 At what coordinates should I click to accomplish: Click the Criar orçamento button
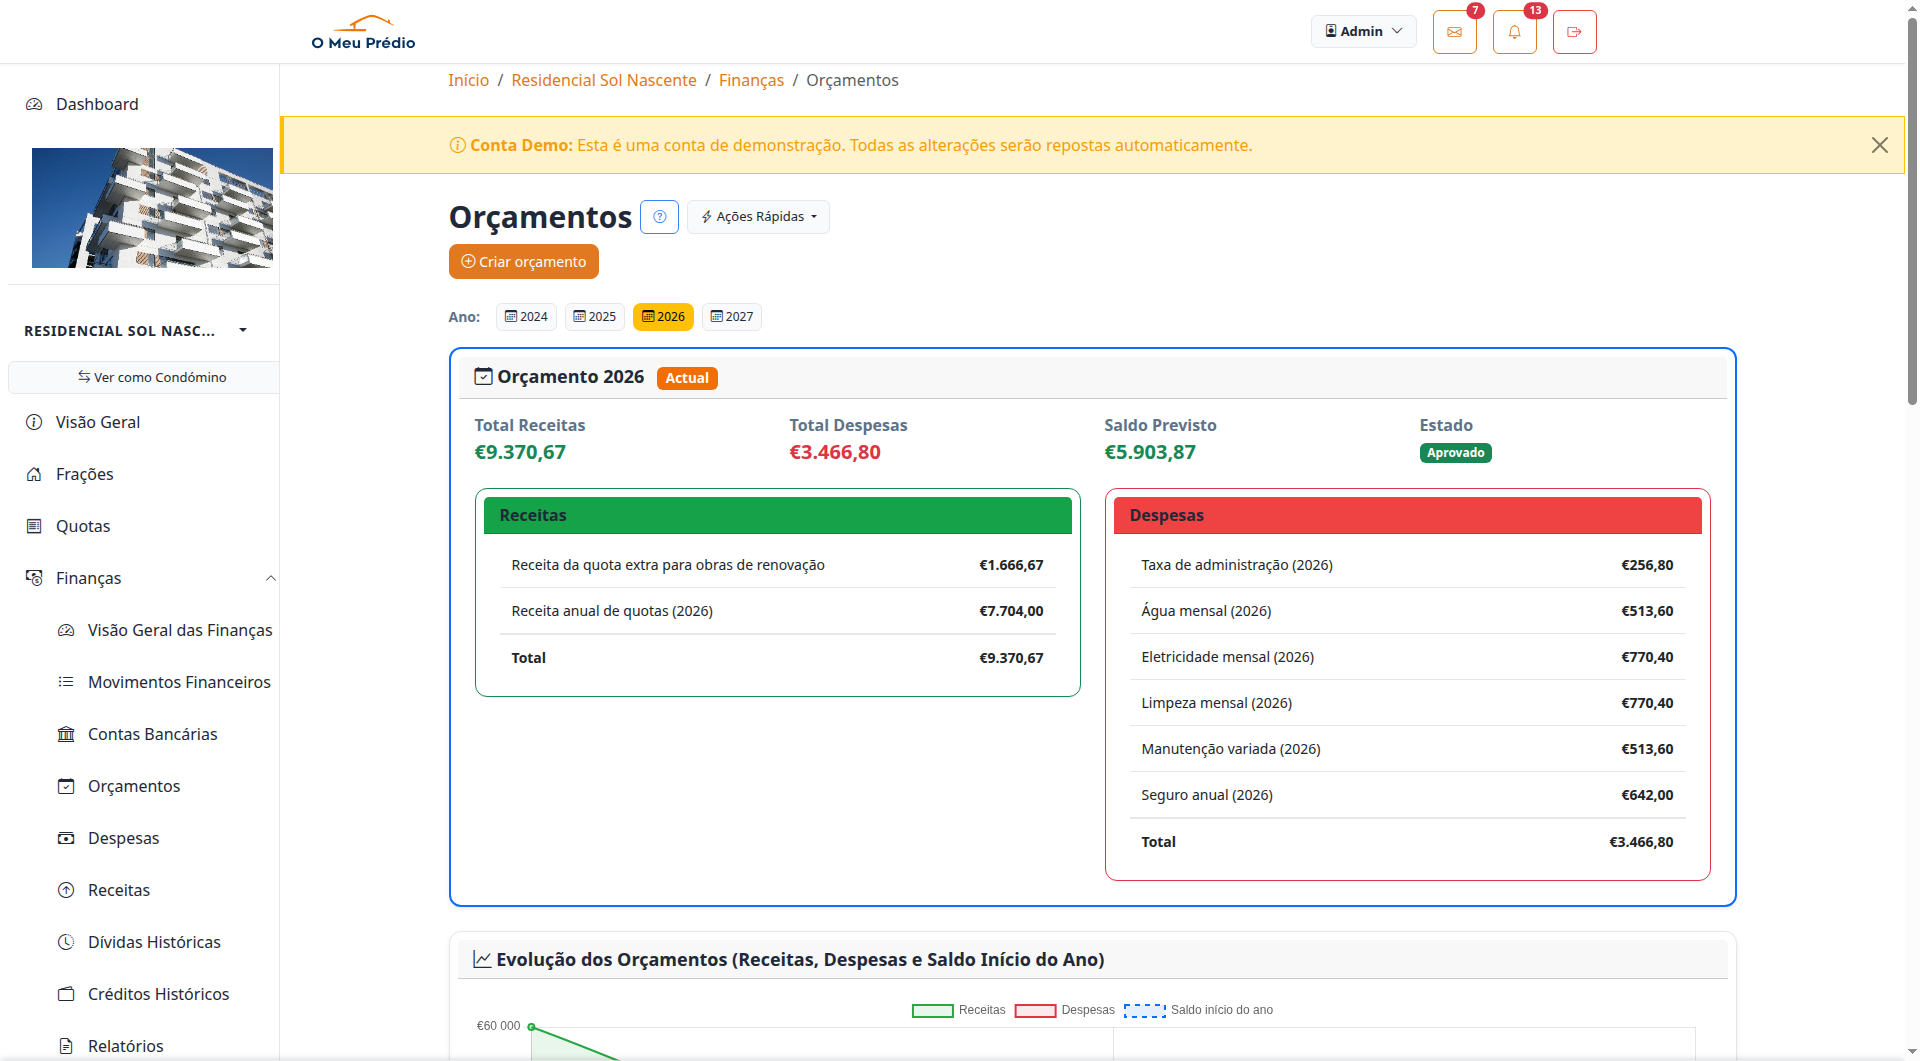(523, 262)
